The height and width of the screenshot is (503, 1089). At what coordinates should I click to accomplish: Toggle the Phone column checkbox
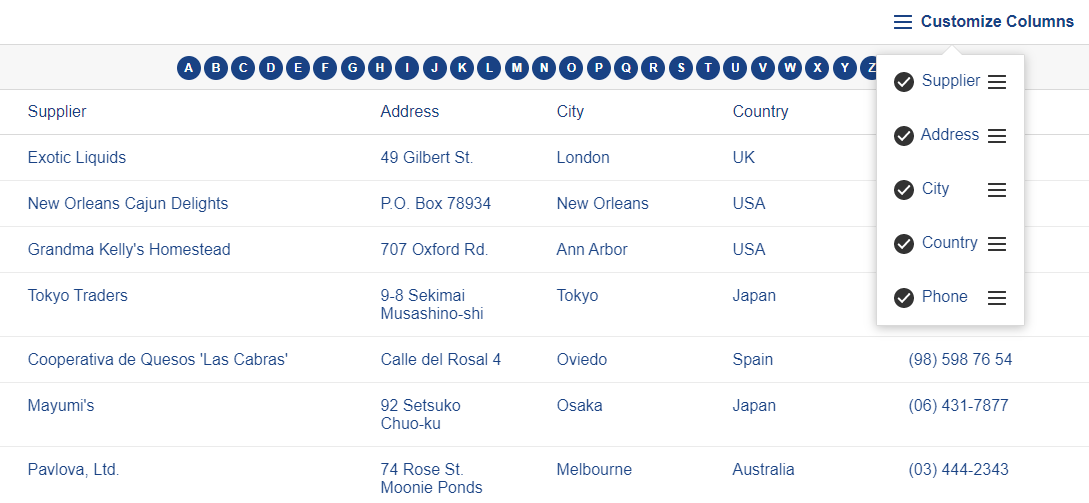click(x=904, y=298)
